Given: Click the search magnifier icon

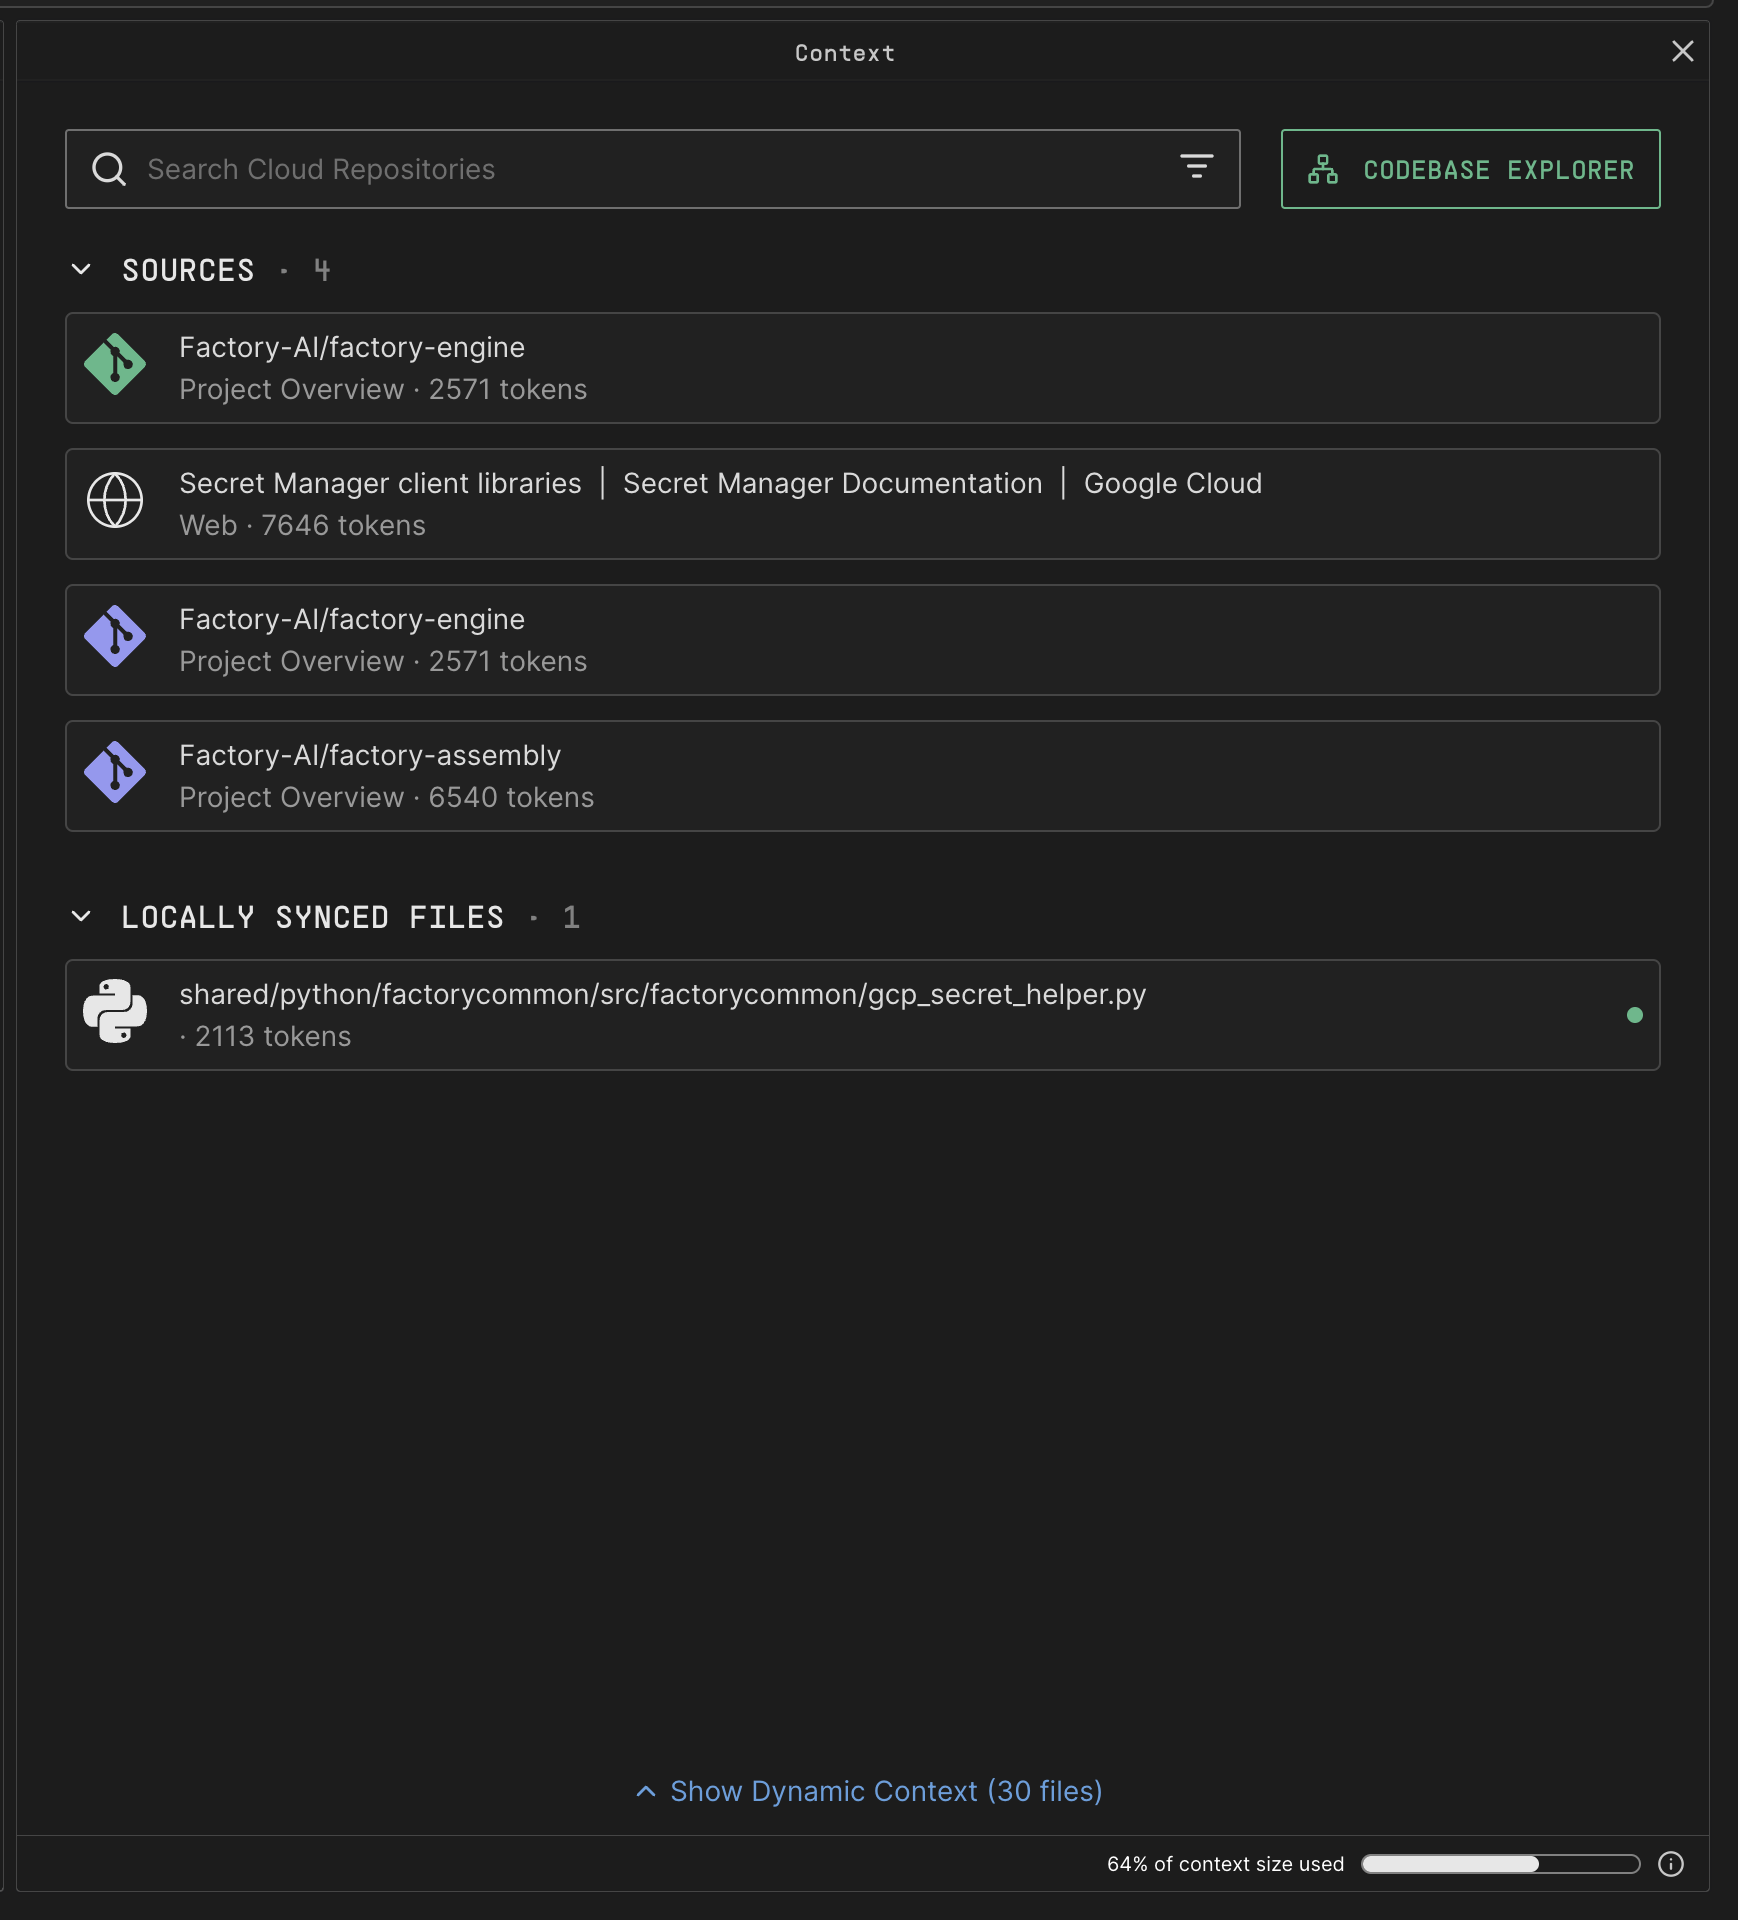Looking at the screenshot, I should coord(109,168).
